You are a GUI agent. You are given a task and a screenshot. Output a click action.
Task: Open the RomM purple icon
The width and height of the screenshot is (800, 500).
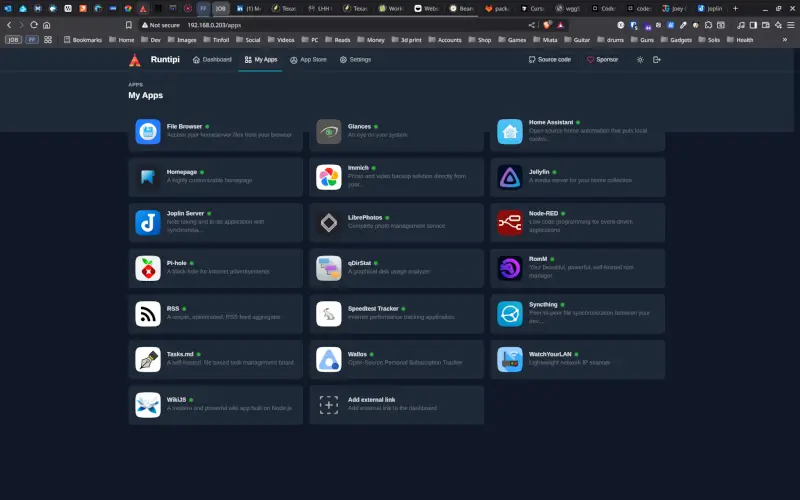(x=510, y=268)
